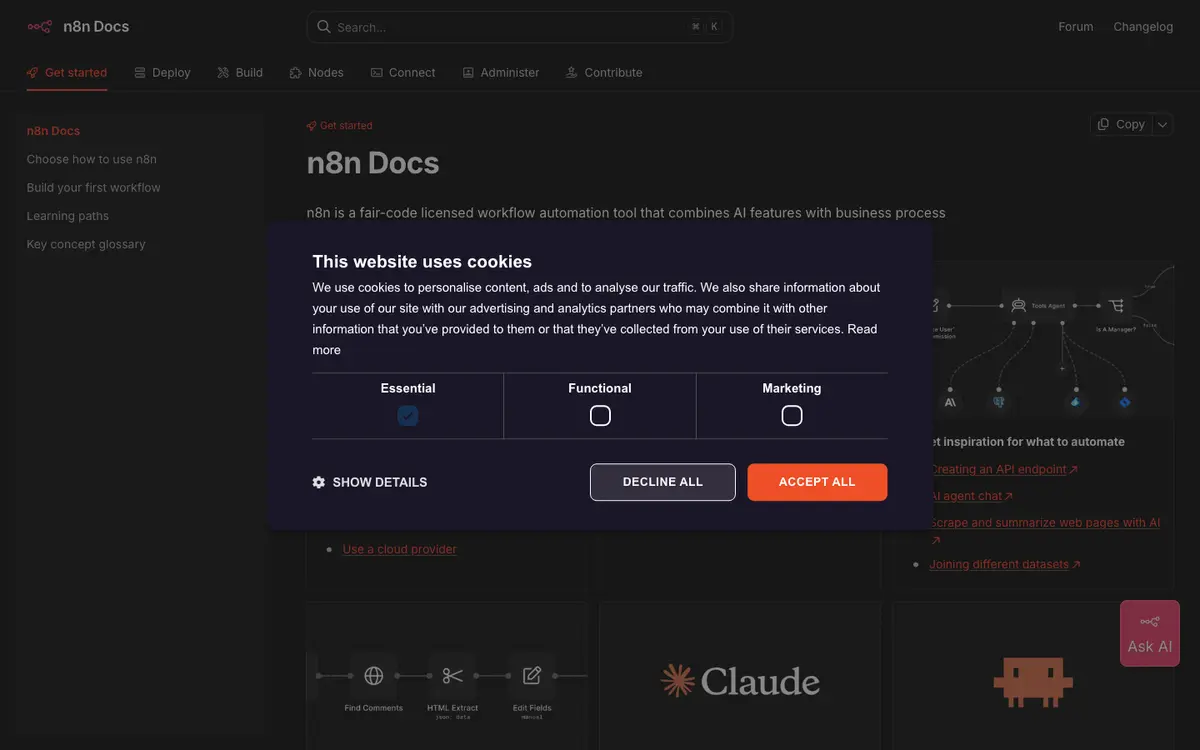Select n8n Docs in sidebar
1200x750 pixels.
click(54, 131)
